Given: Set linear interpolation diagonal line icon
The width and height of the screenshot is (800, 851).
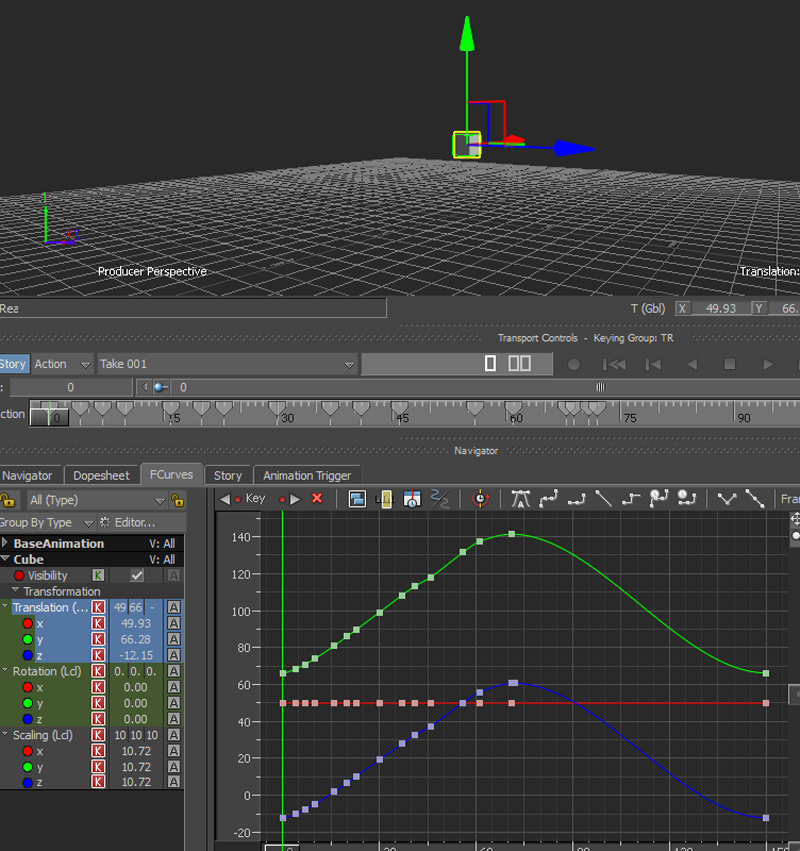Looking at the screenshot, I should click(604, 498).
